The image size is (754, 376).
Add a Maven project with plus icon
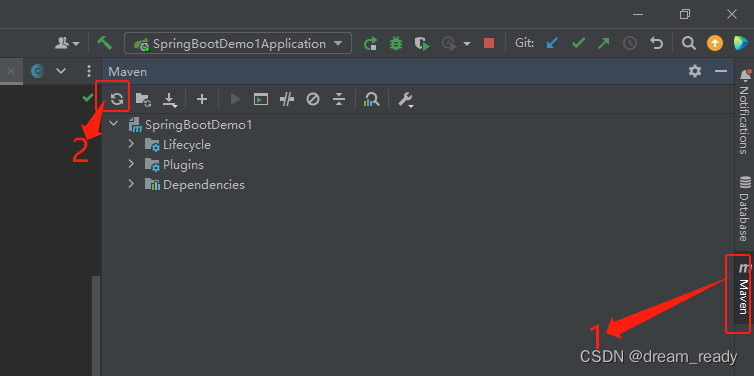202,99
